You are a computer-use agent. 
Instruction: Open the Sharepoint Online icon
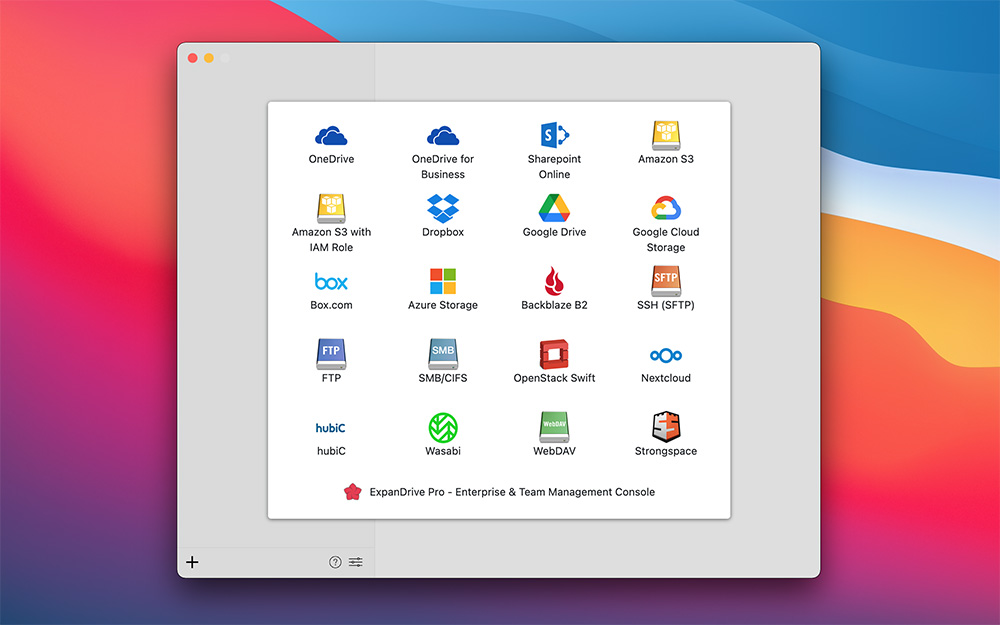pyautogui.click(x=554, y=135)
